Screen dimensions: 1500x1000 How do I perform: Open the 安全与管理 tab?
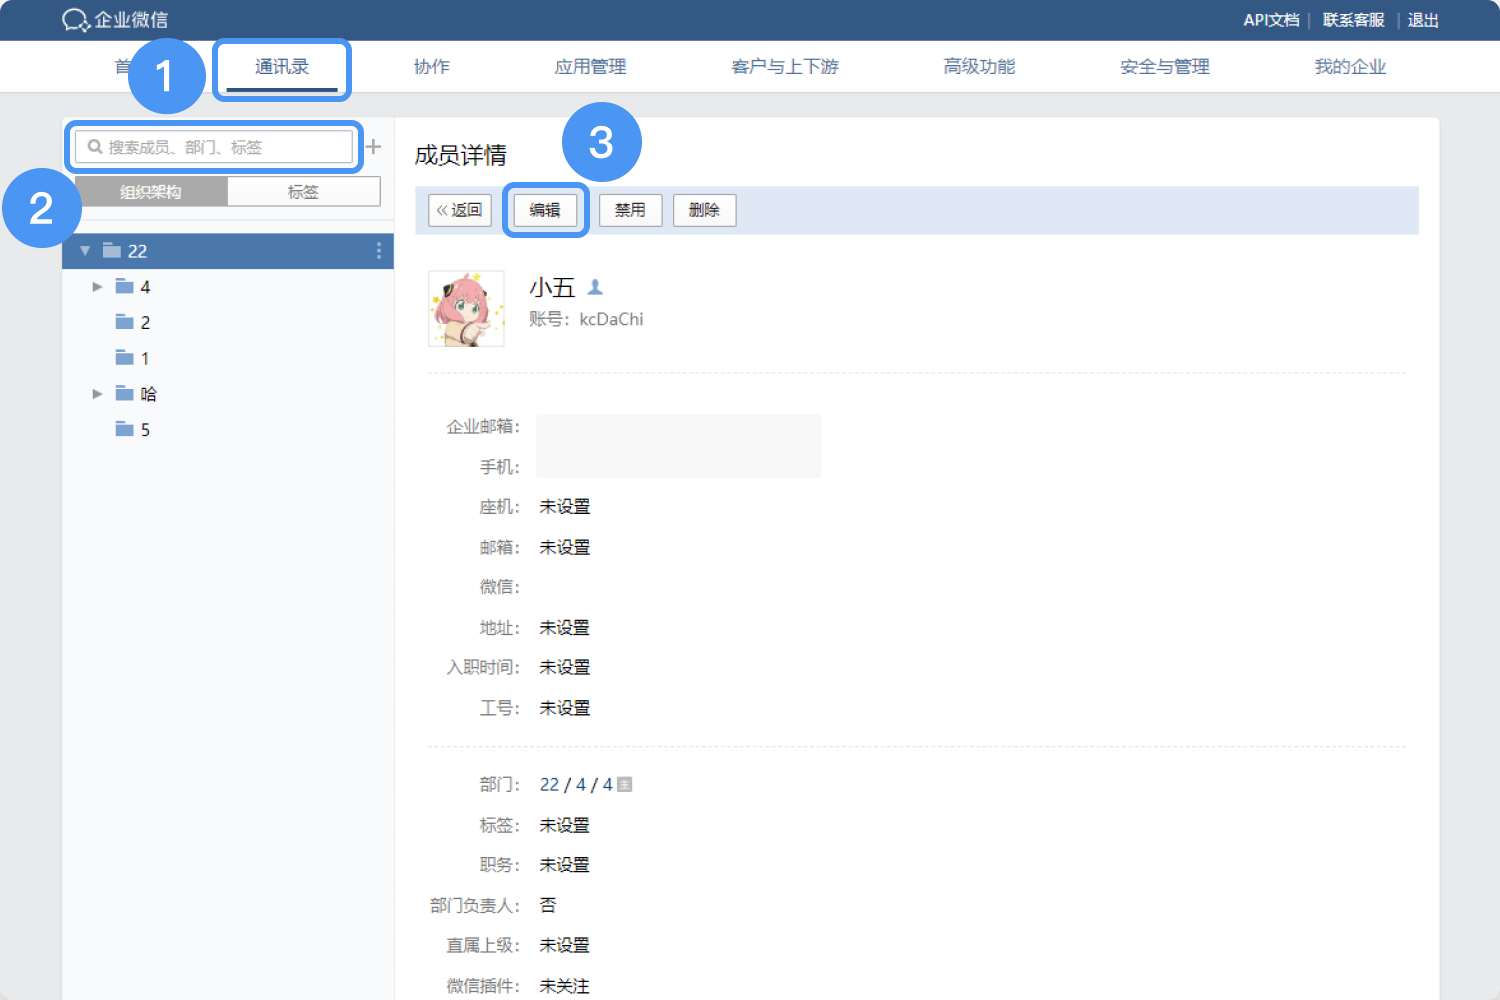pos(1165,67)
